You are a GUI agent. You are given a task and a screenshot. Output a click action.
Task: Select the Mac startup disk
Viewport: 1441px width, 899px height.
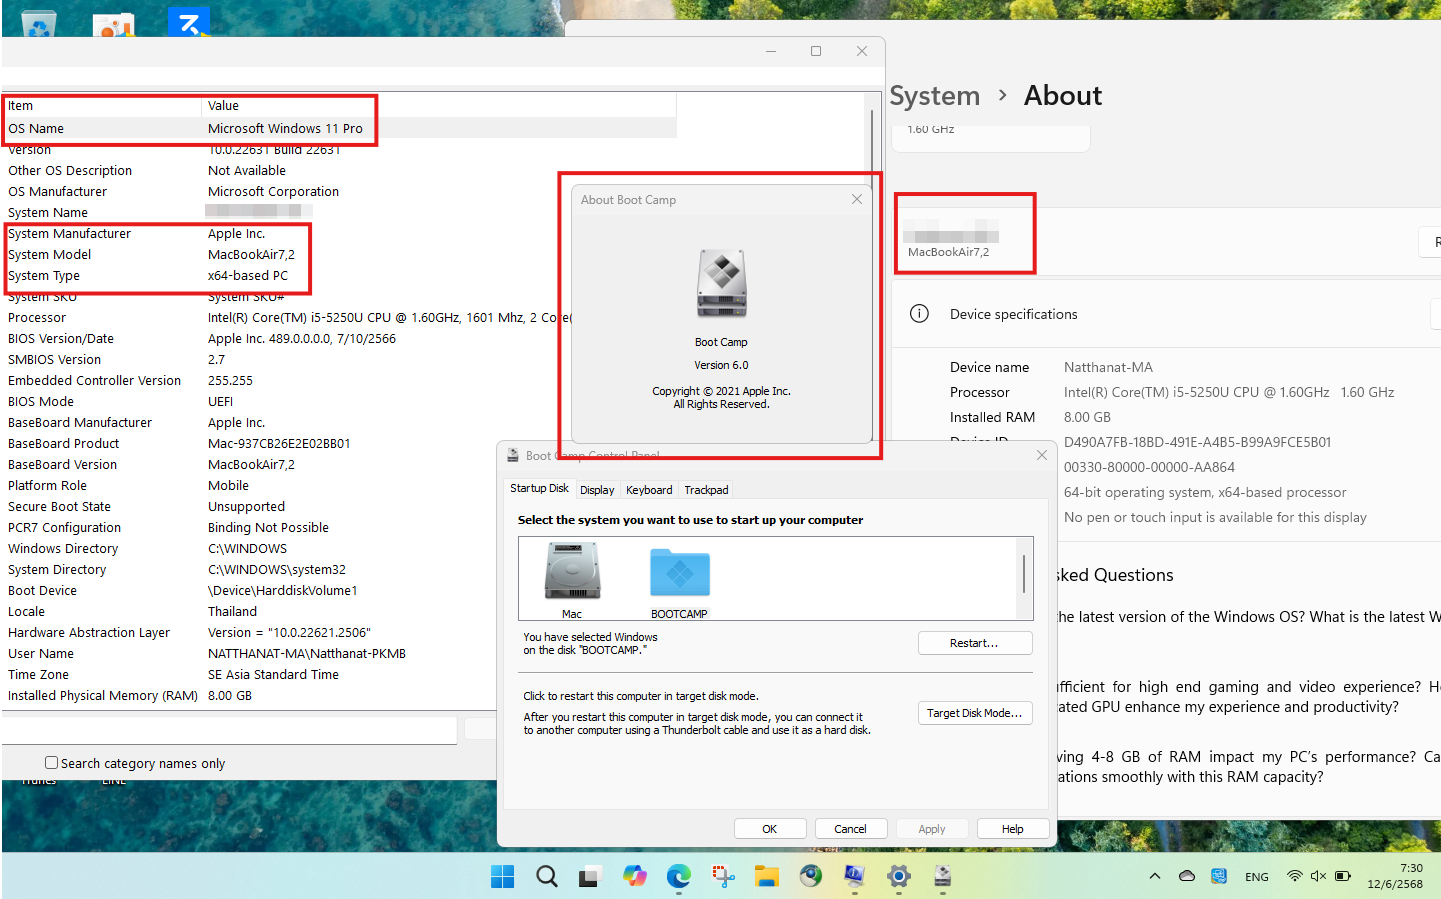[572, 580]
